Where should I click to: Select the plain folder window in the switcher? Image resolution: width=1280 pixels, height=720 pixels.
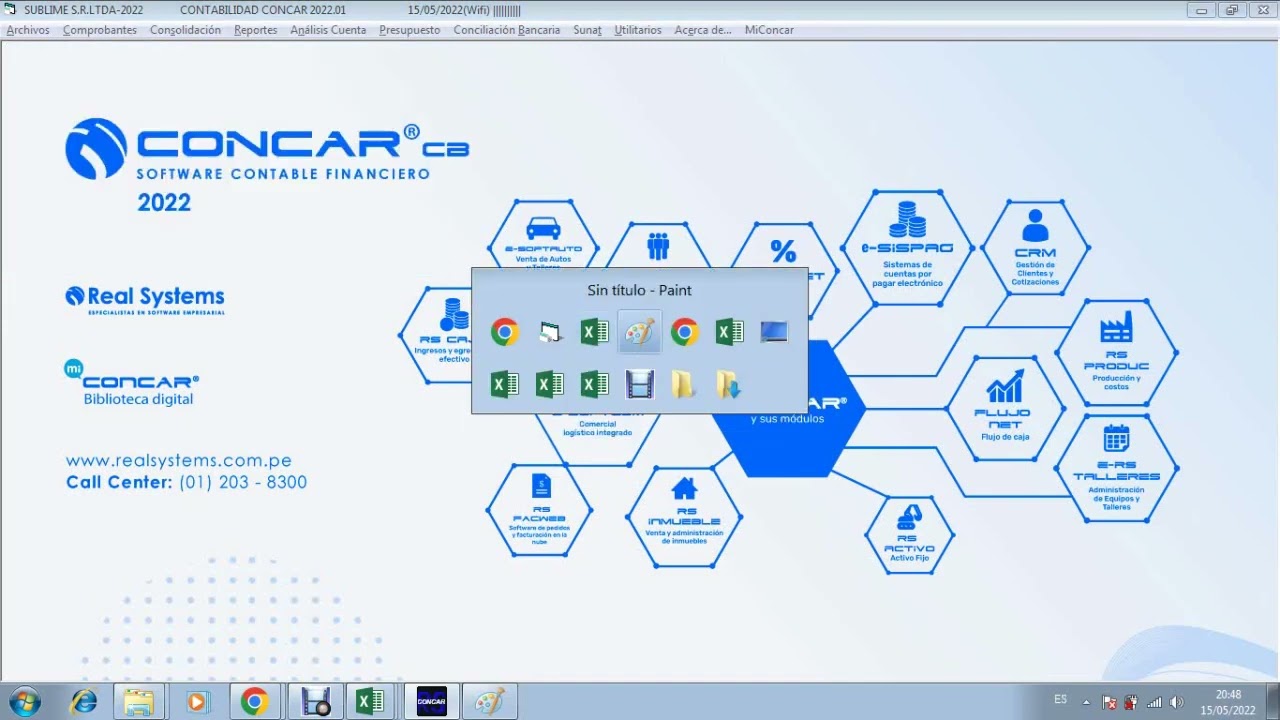click(684, 384)
